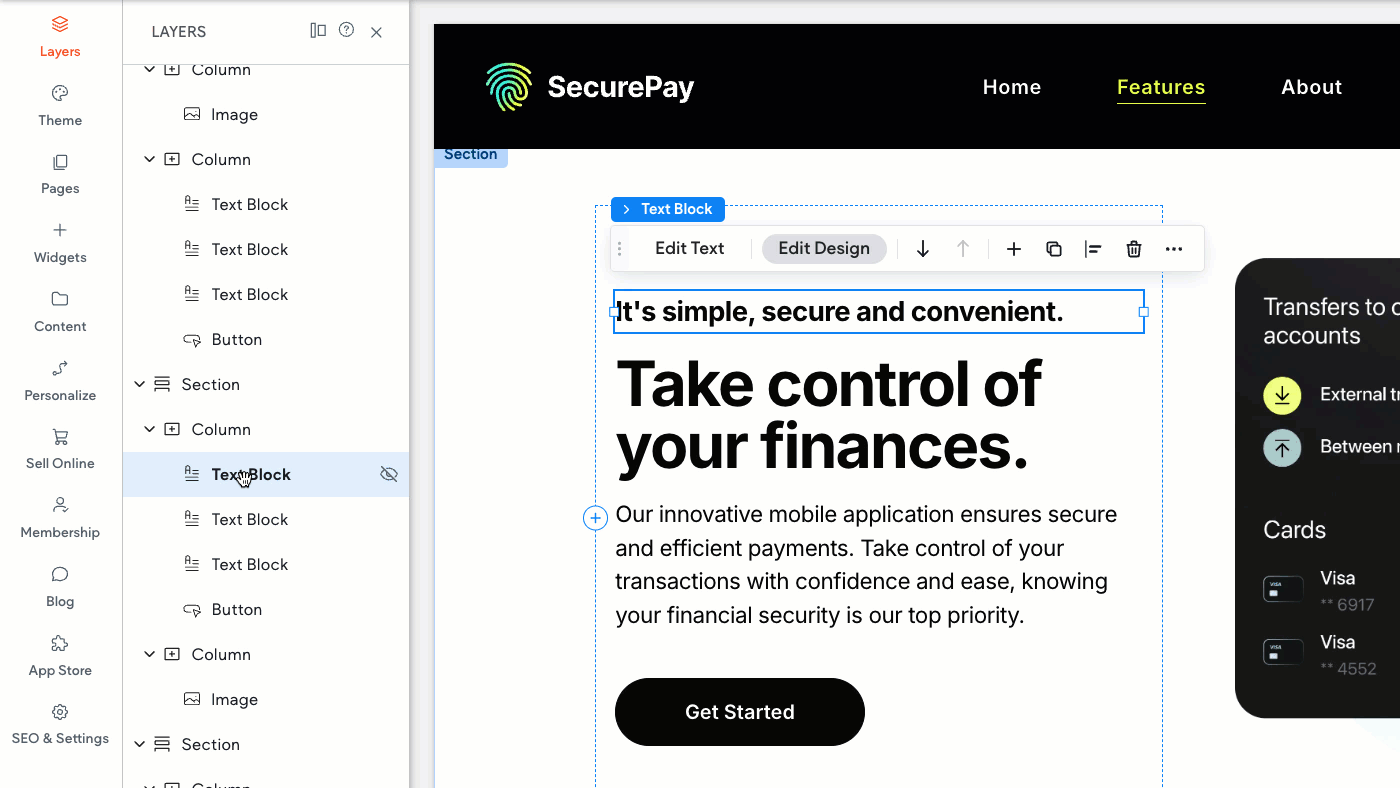Collapse the Column containing the highlighted Text Block
1400x788 pixels.
(150, 429)
